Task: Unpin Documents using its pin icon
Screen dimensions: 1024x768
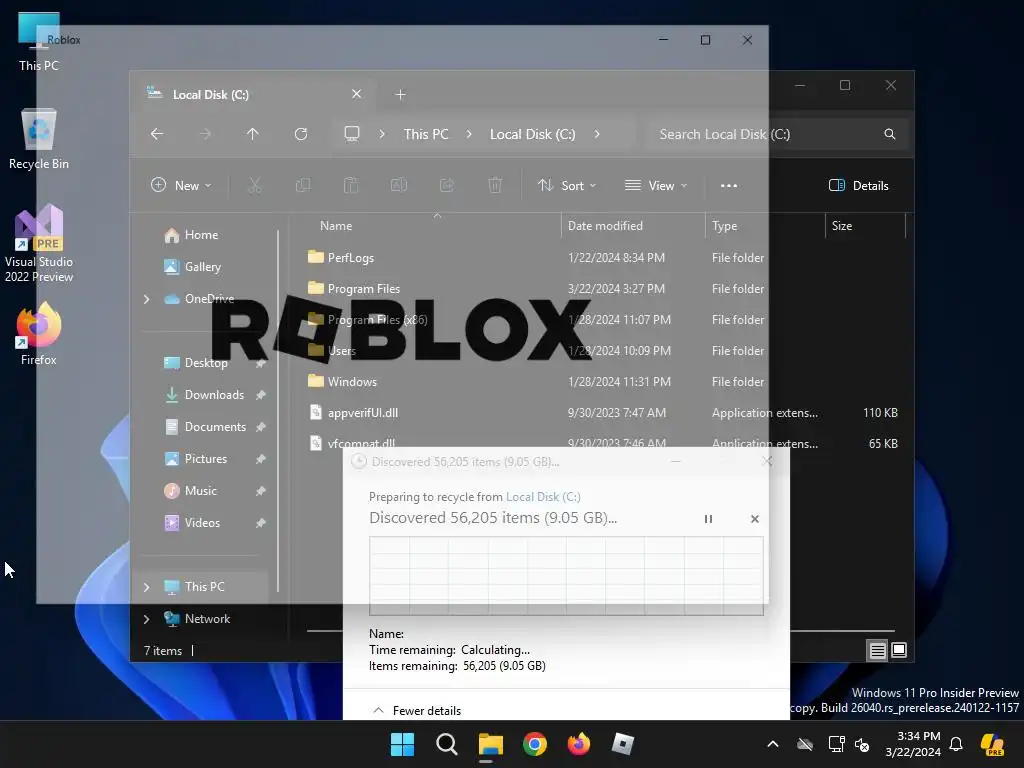Action: [x=261, y=427]
